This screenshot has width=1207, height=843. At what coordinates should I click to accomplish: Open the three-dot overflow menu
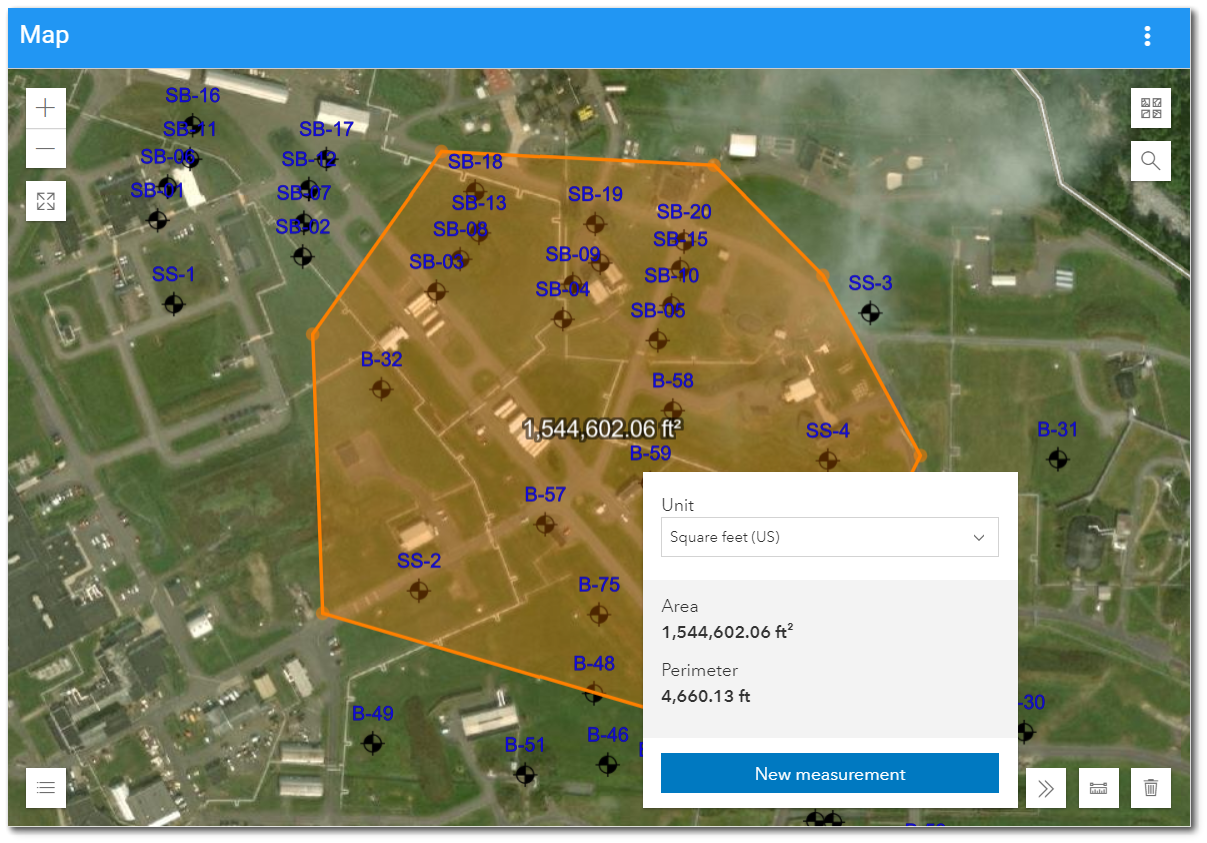click(x=1146, y=36)
